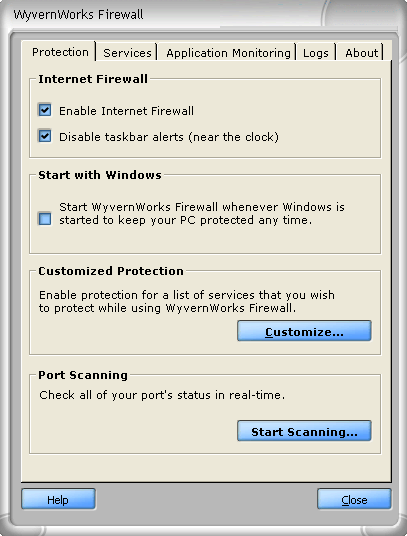The width and height of the screenshot is (407, 536).
Task: Open the Customize... protection dialog
Action: click(304, 331)
